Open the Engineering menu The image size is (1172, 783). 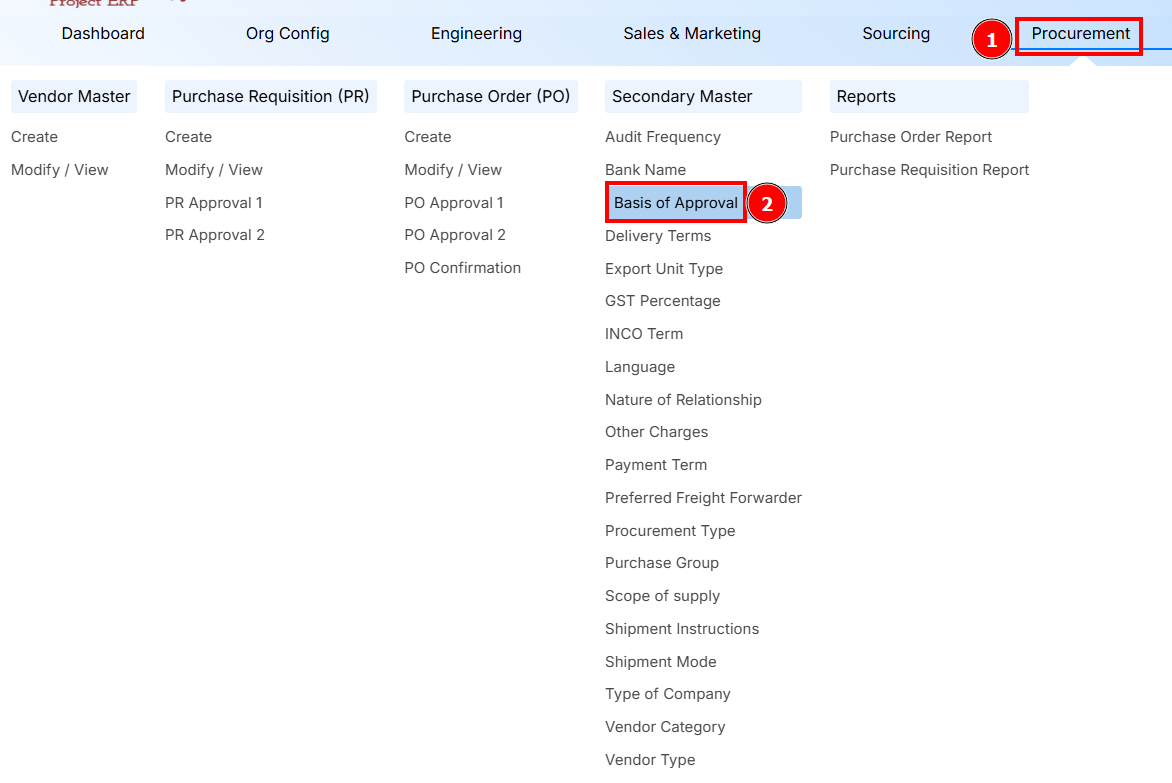tap(476, 34)
